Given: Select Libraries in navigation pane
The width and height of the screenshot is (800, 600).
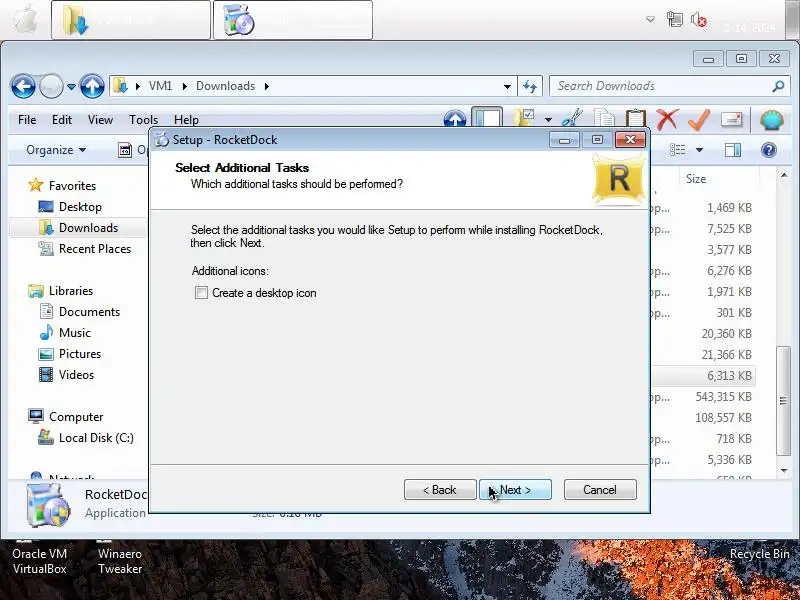Looking at the screenshot, I should pos(71,291).
